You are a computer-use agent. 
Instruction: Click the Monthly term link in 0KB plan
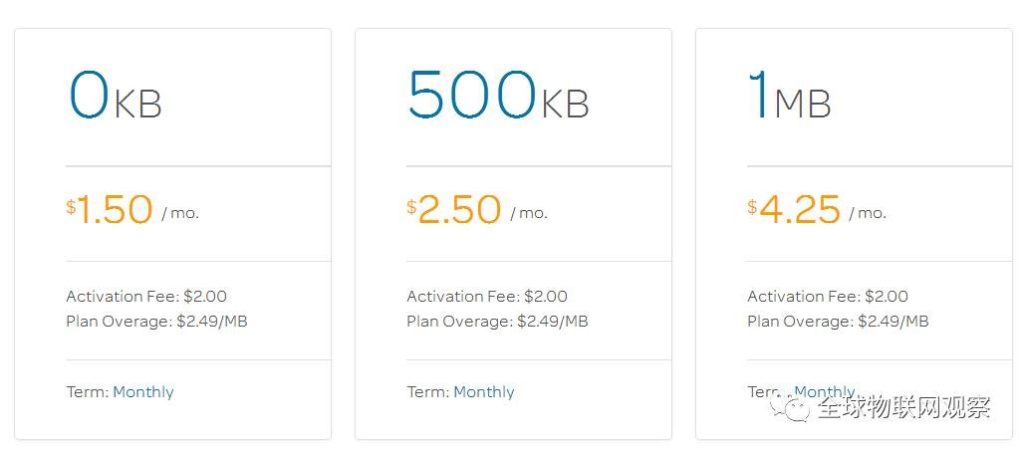tap(143, 392)
